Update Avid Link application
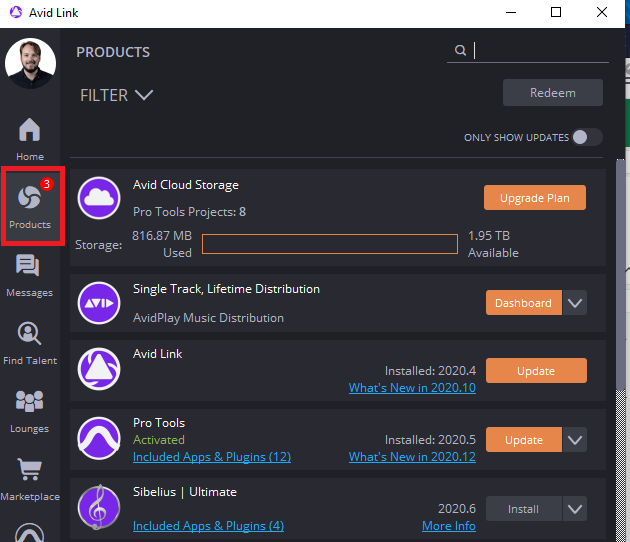 (536, 371)
